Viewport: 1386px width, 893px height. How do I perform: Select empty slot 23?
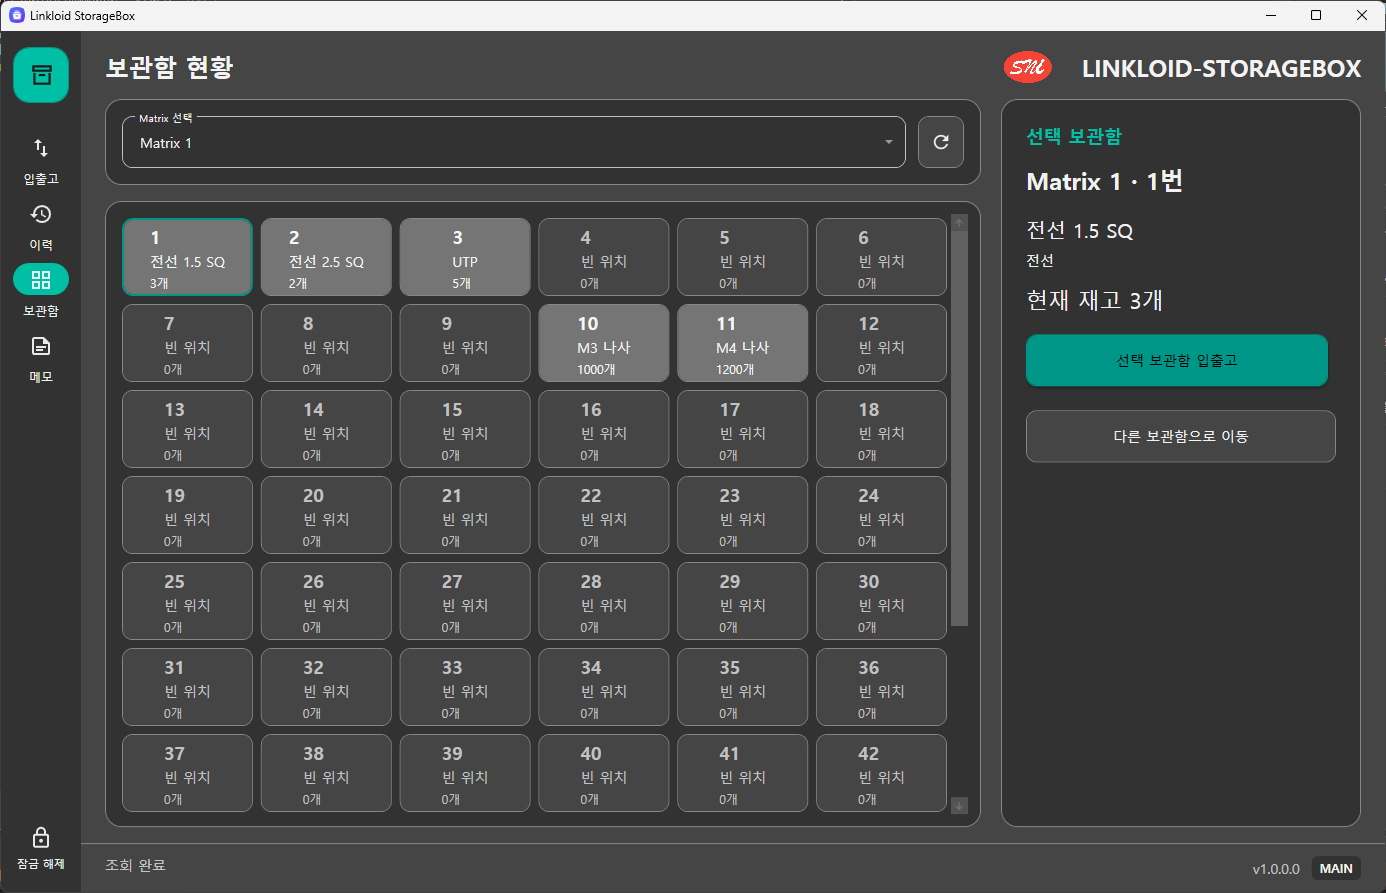(743, 515)
